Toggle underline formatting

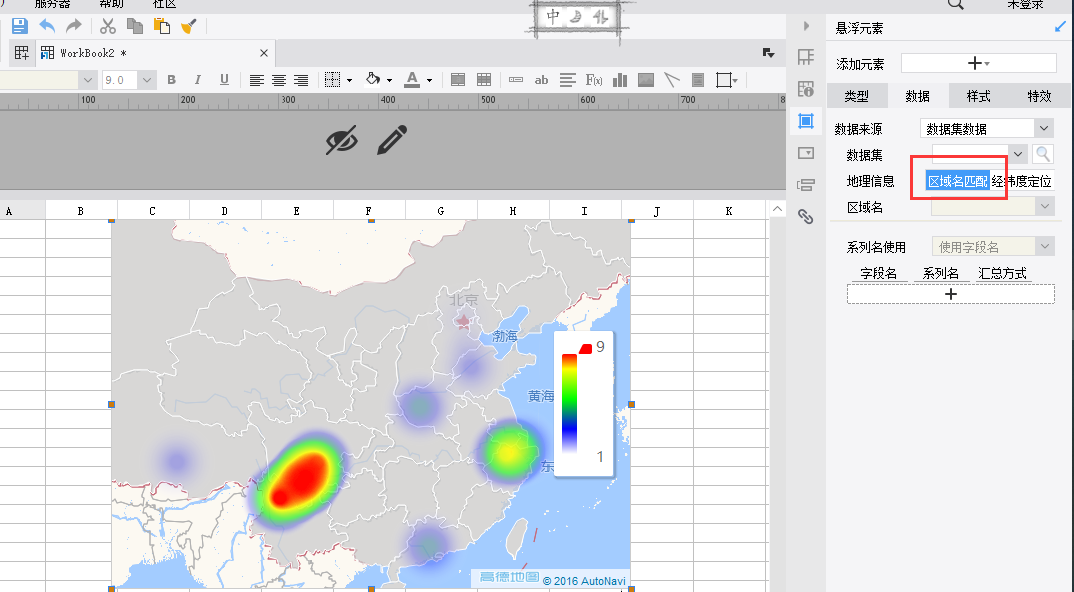pos(224,80)
